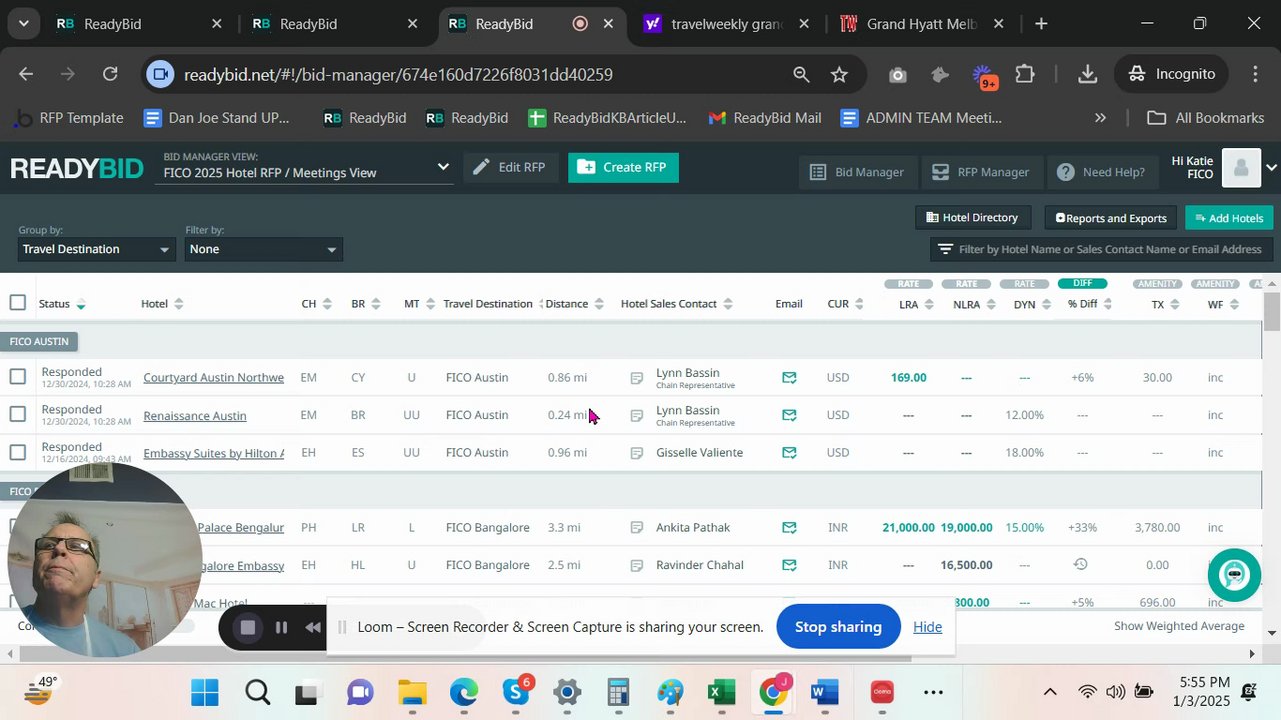Open email icon for Embassy Suites row
This screenshot has height=720, width=1281.
tap(789, 453)
